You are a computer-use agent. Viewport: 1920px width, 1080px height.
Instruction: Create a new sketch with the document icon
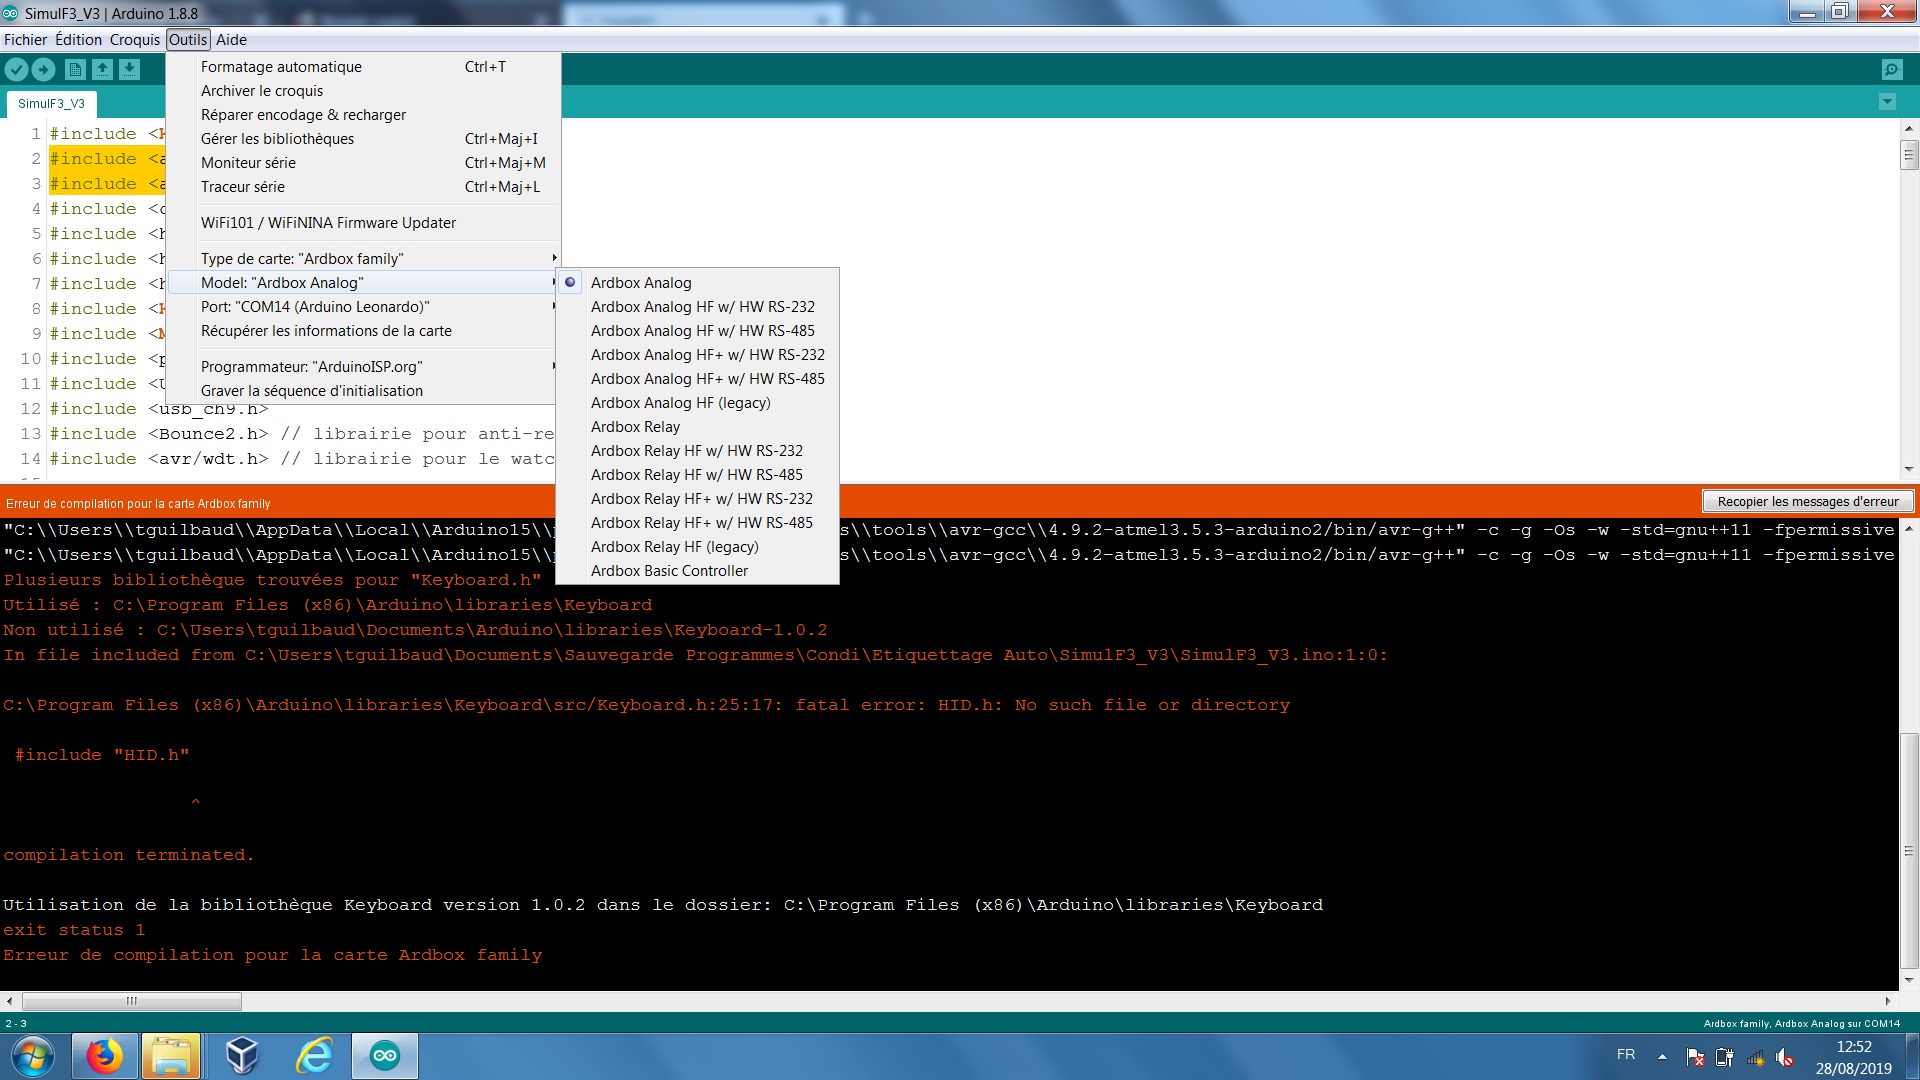75,69
